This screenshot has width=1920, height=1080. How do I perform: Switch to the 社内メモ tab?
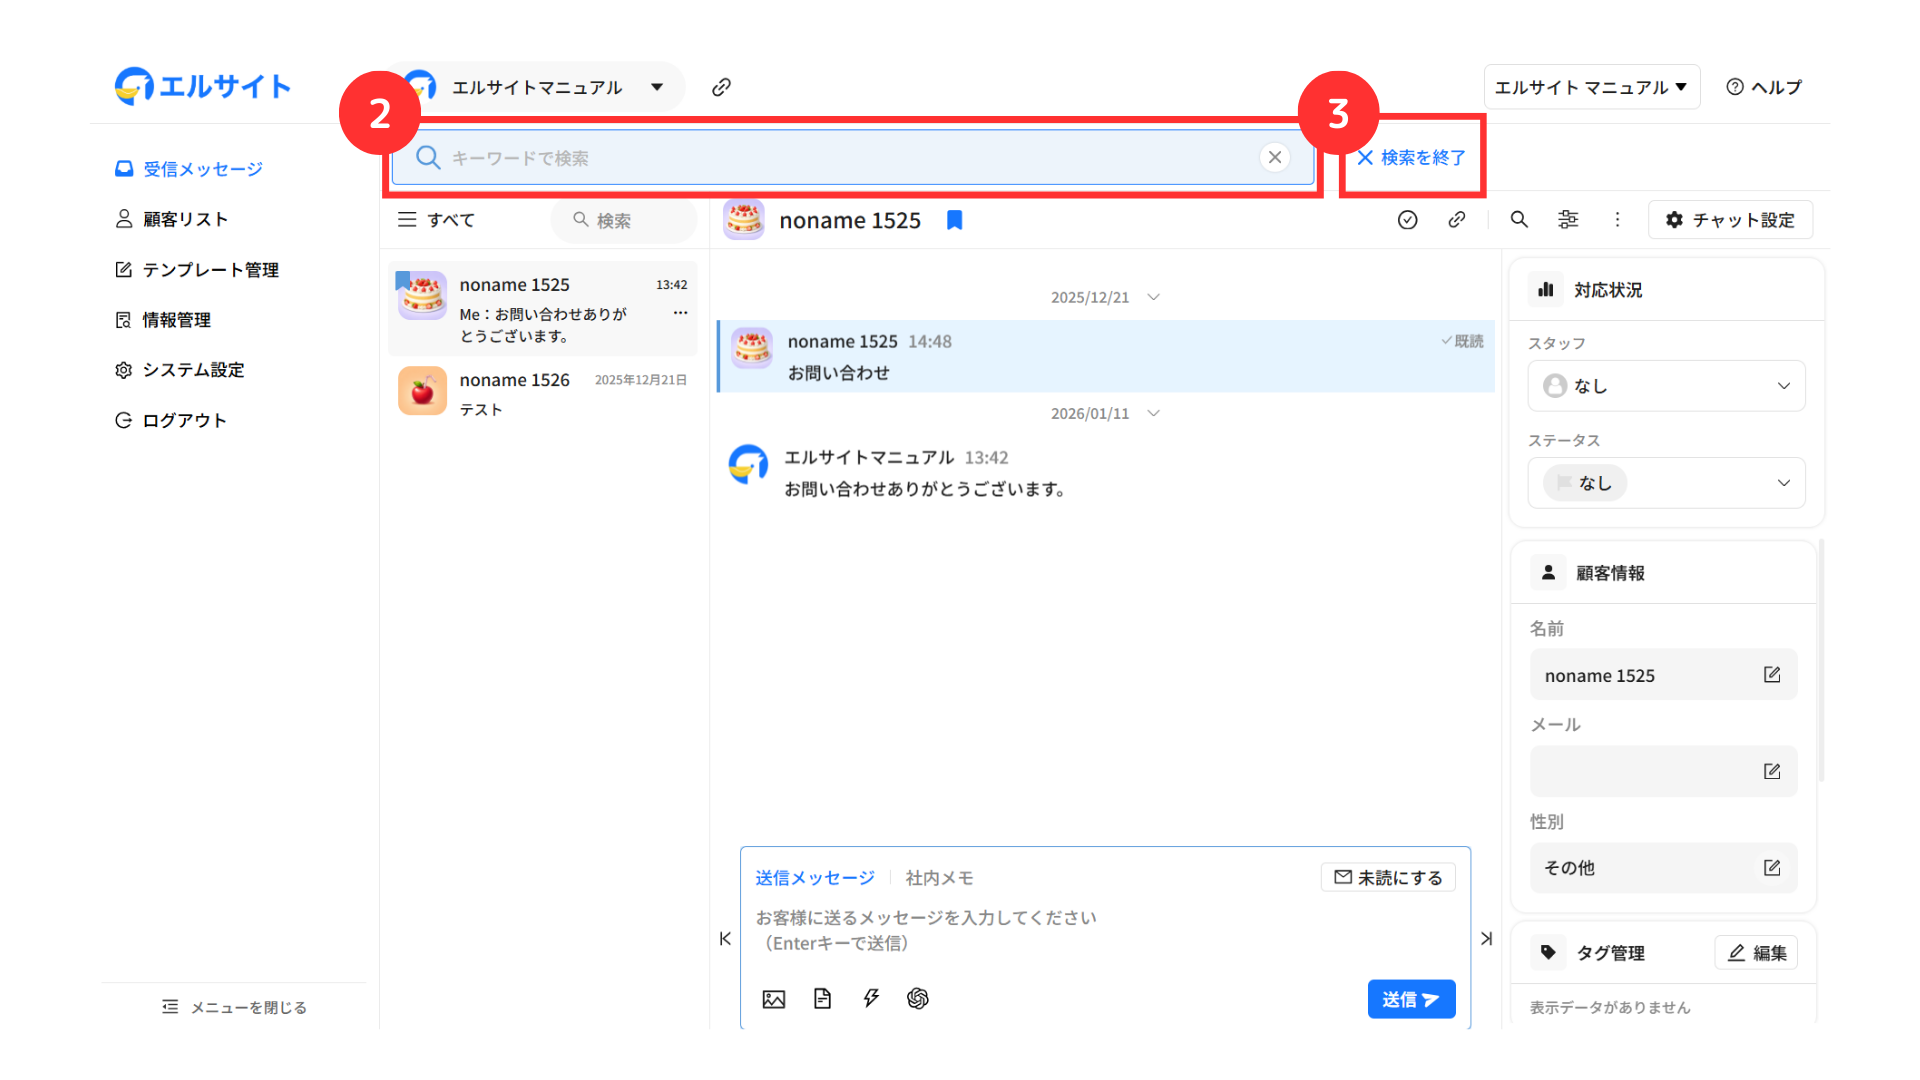939,878
